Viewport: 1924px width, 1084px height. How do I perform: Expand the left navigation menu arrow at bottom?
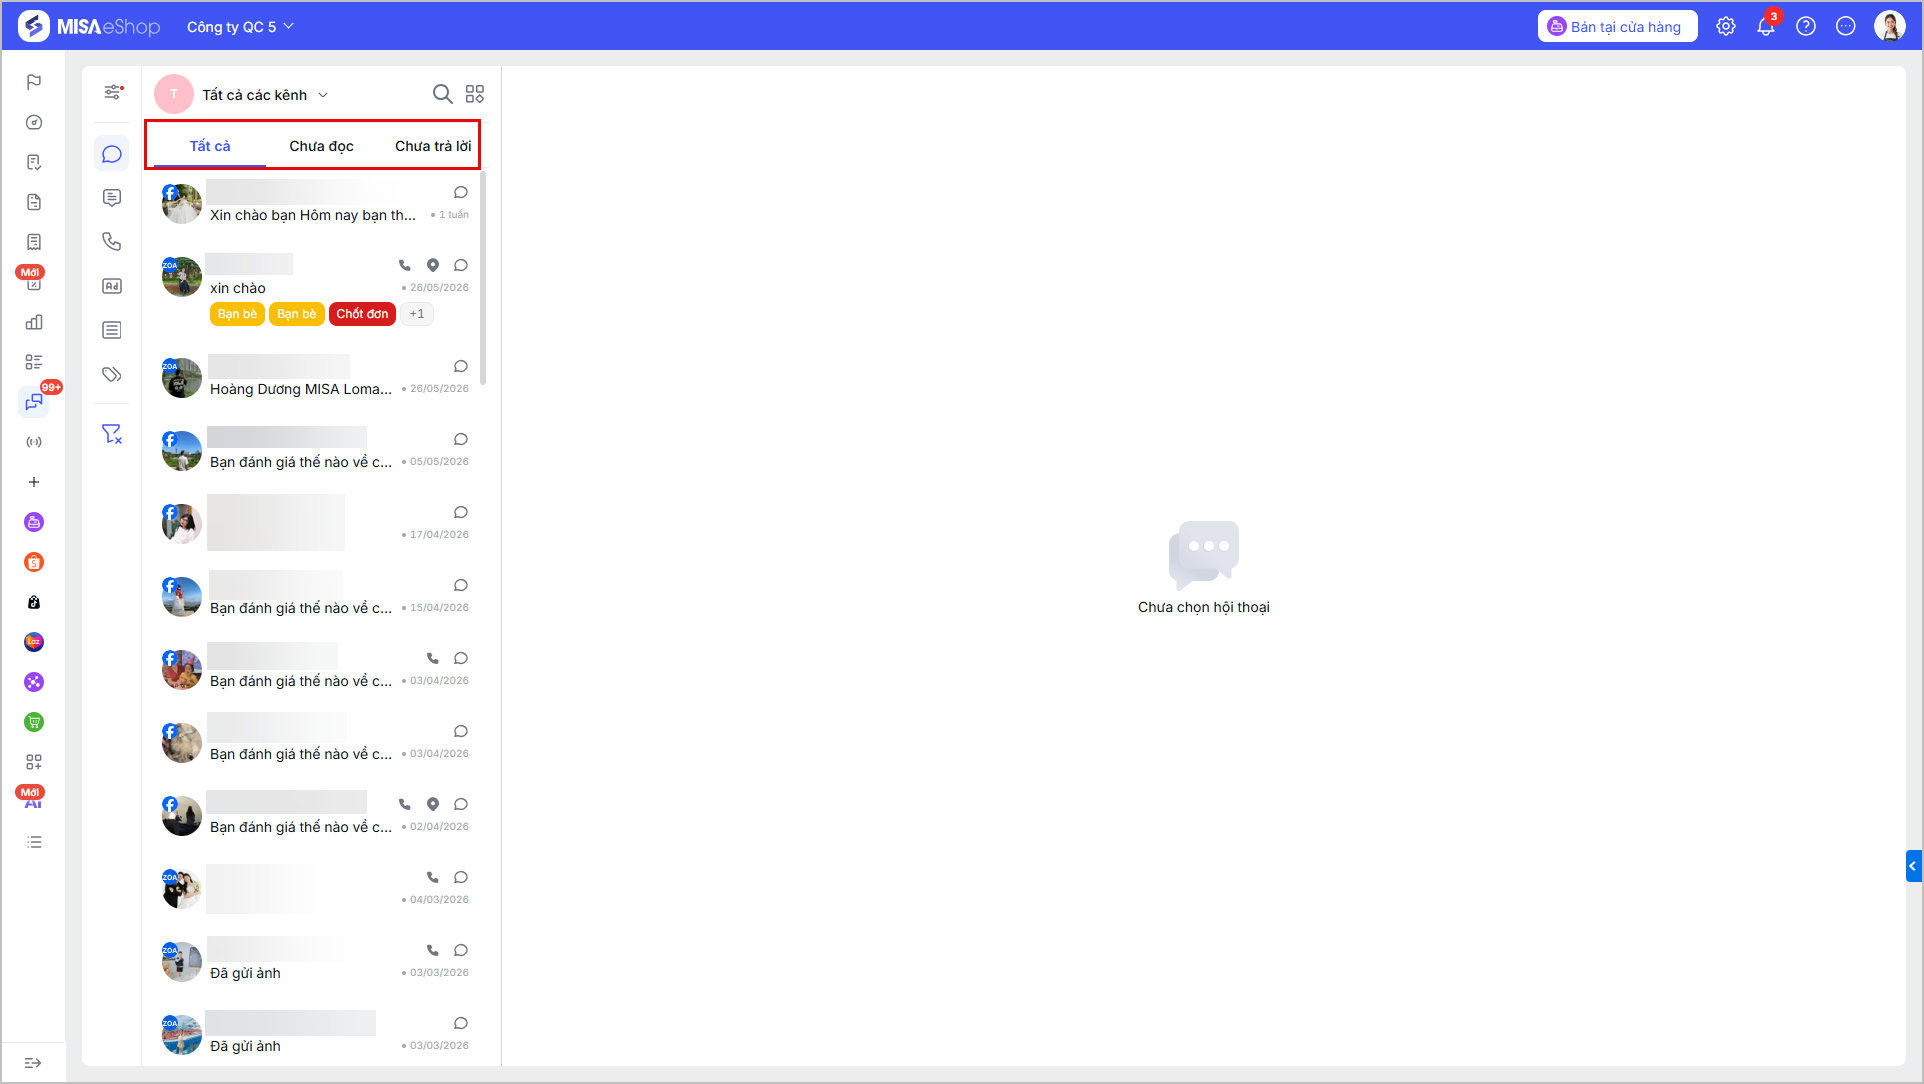(x=33, y=1063)
